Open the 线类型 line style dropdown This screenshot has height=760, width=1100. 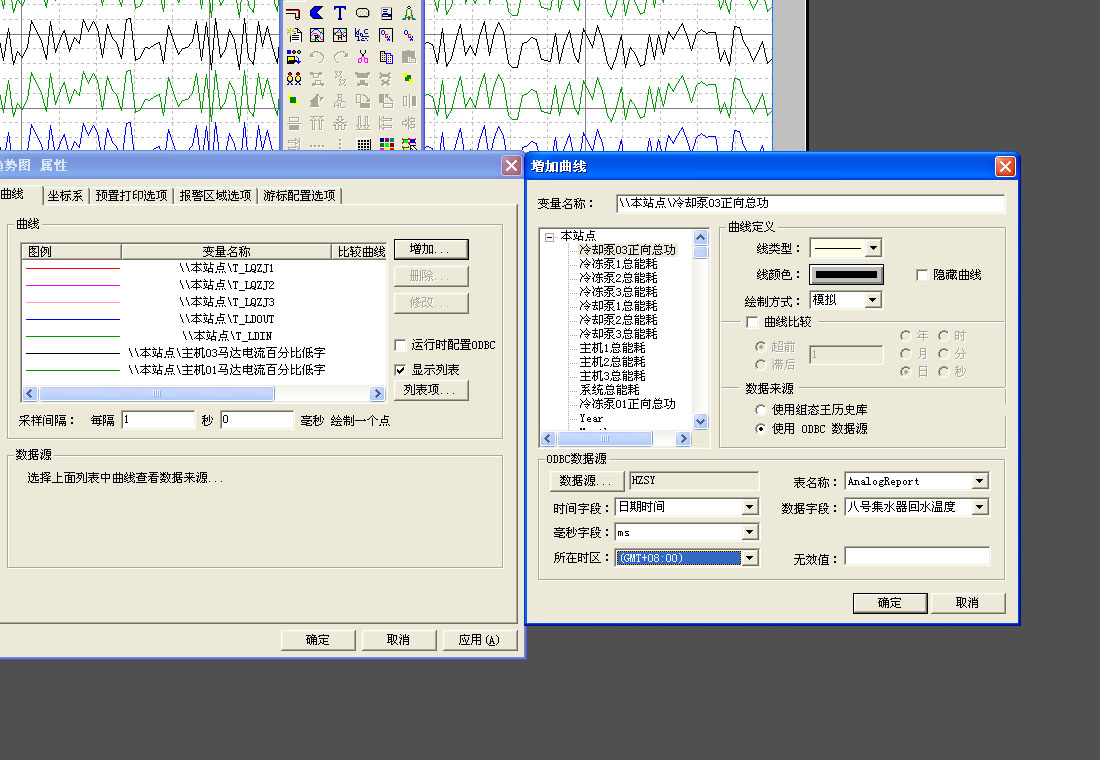[x=873, y=248]
